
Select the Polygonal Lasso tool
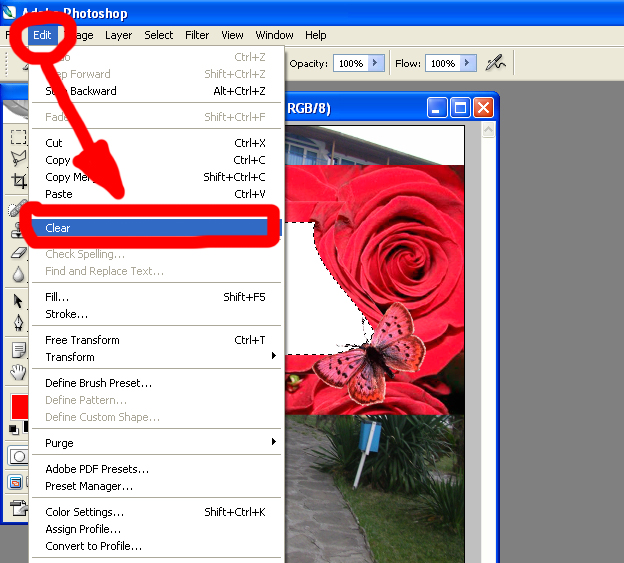(18, 158)
